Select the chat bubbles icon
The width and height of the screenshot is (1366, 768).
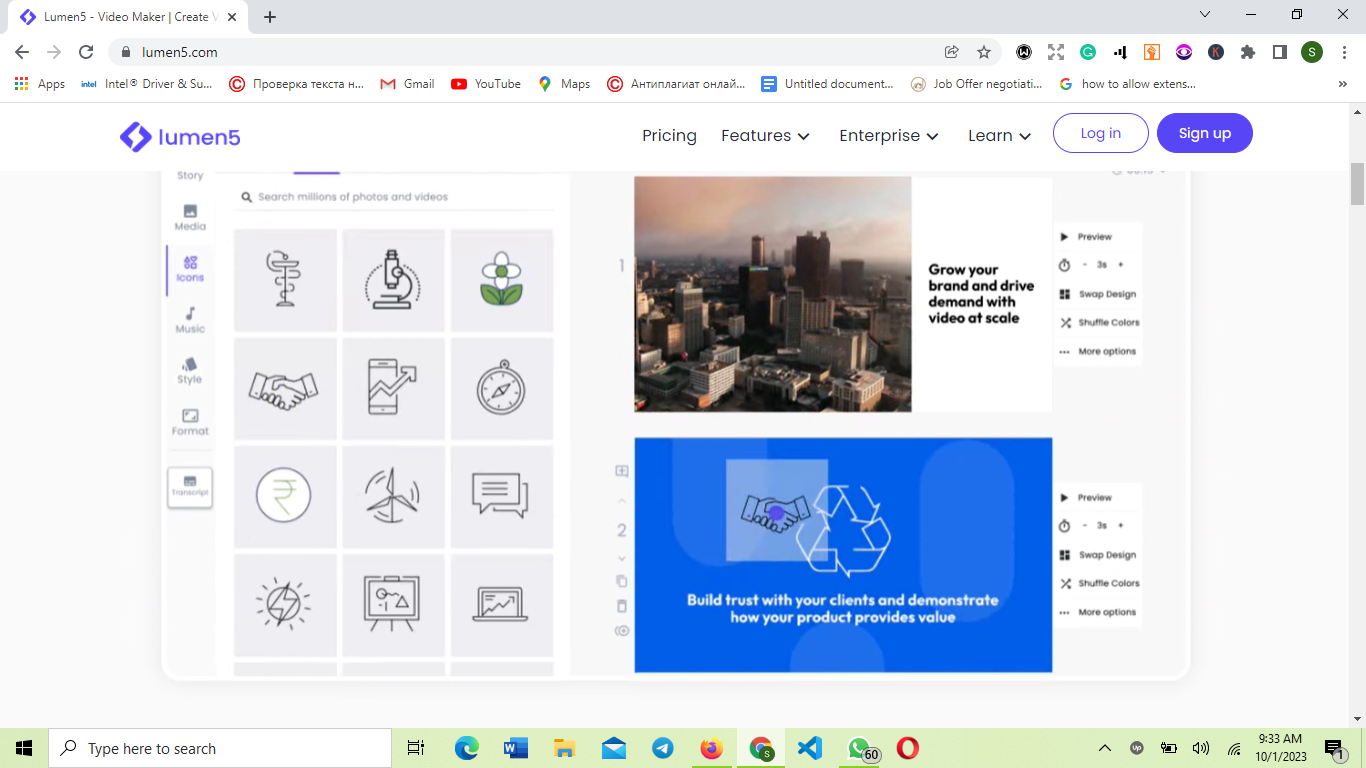pyautogui.click(x=502, y=496)
